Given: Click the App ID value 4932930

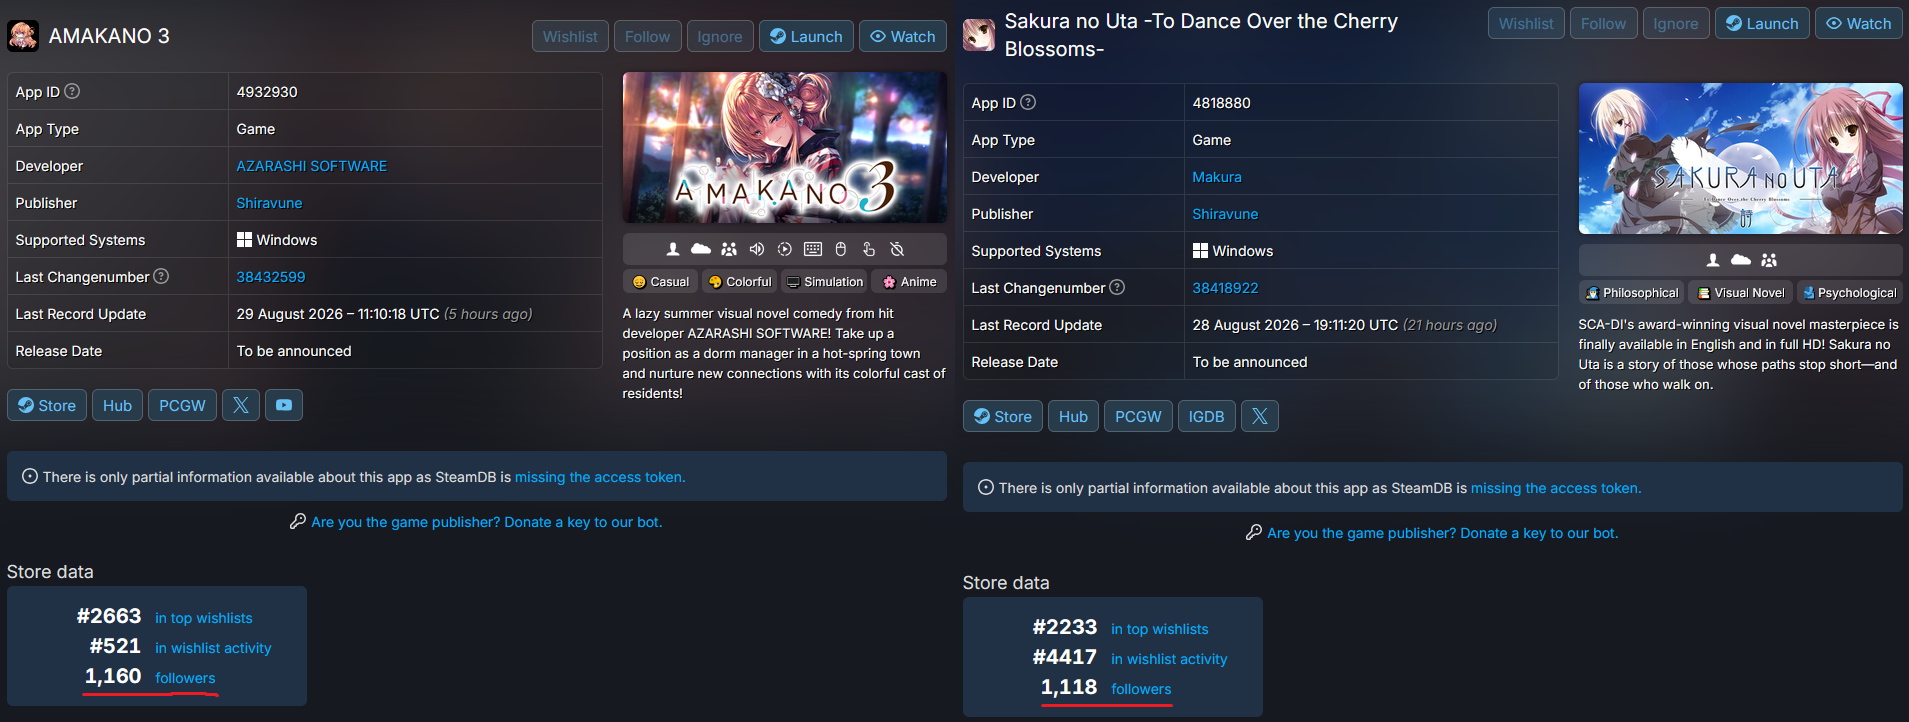Looking at the screenshot, I should [x=267, y=92].
